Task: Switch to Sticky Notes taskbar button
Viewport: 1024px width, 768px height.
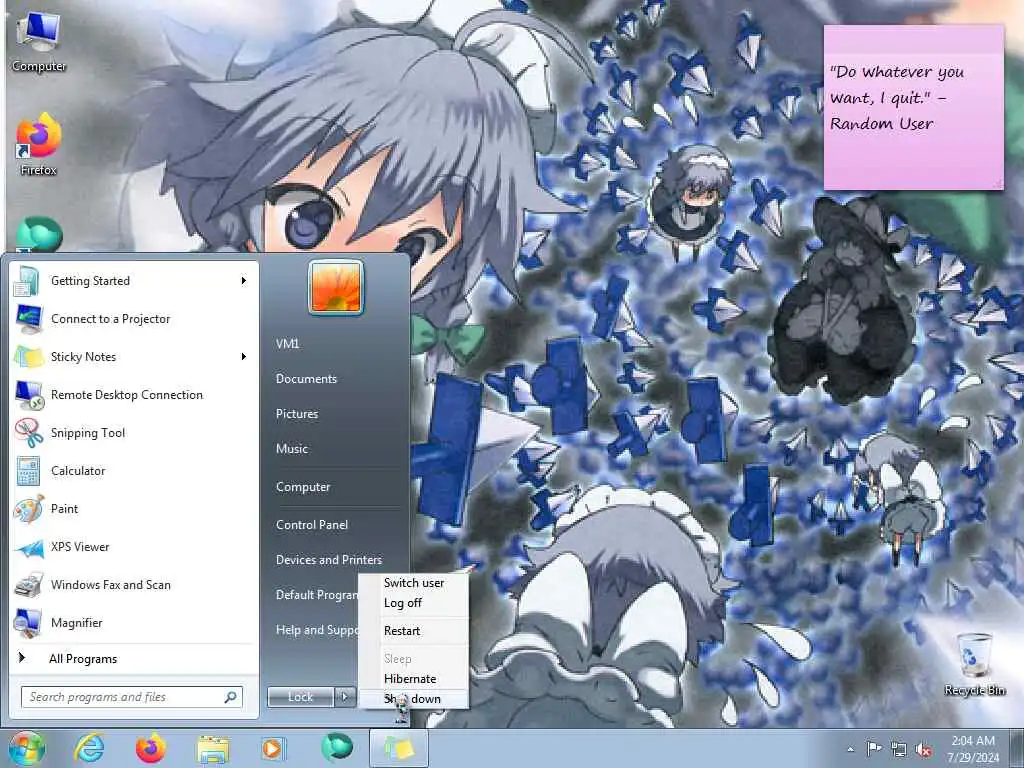Action: tap(399, 748)
